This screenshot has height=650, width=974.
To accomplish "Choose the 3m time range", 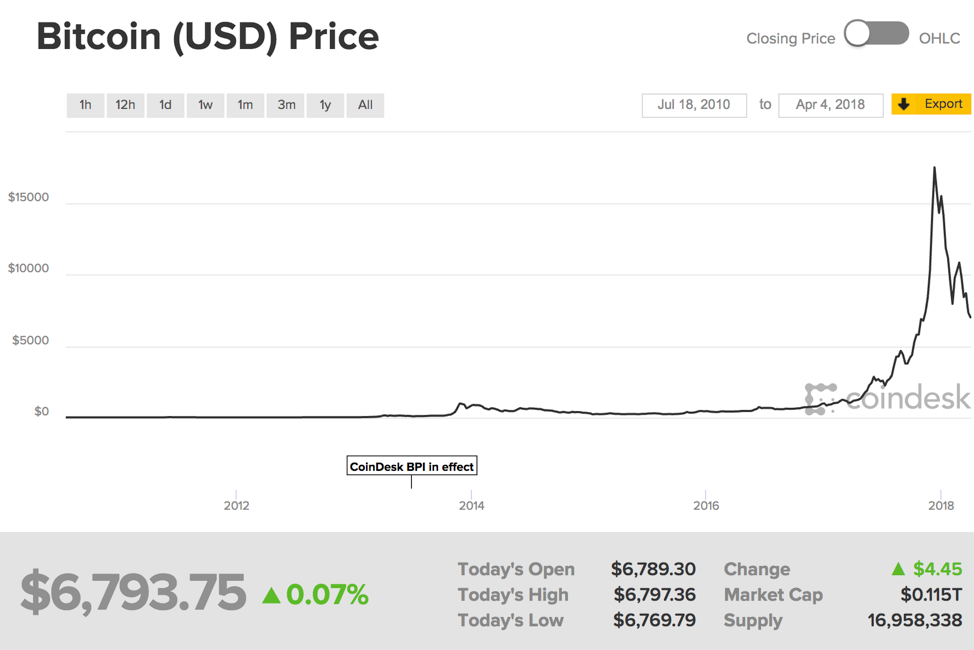I will coord(286,105).
